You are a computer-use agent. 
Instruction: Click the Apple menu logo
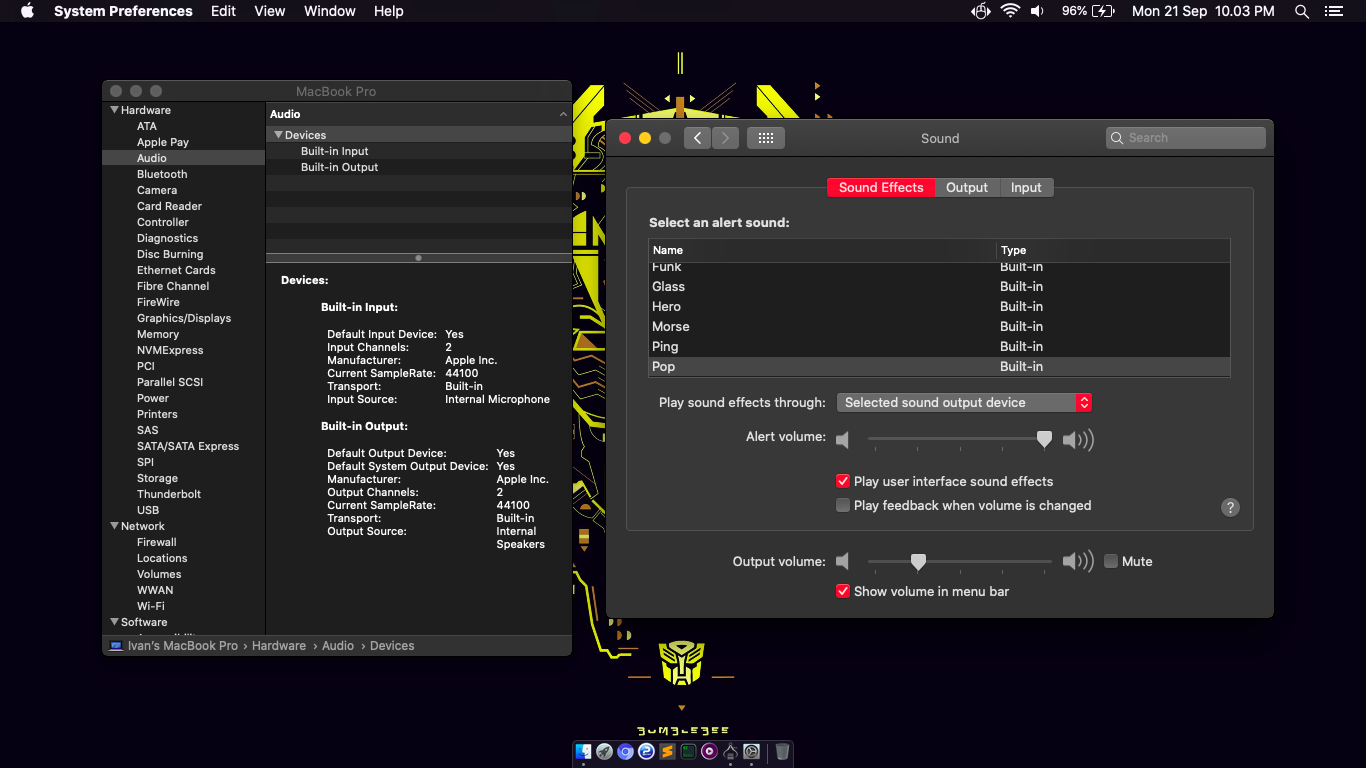(x=27, y=11)
